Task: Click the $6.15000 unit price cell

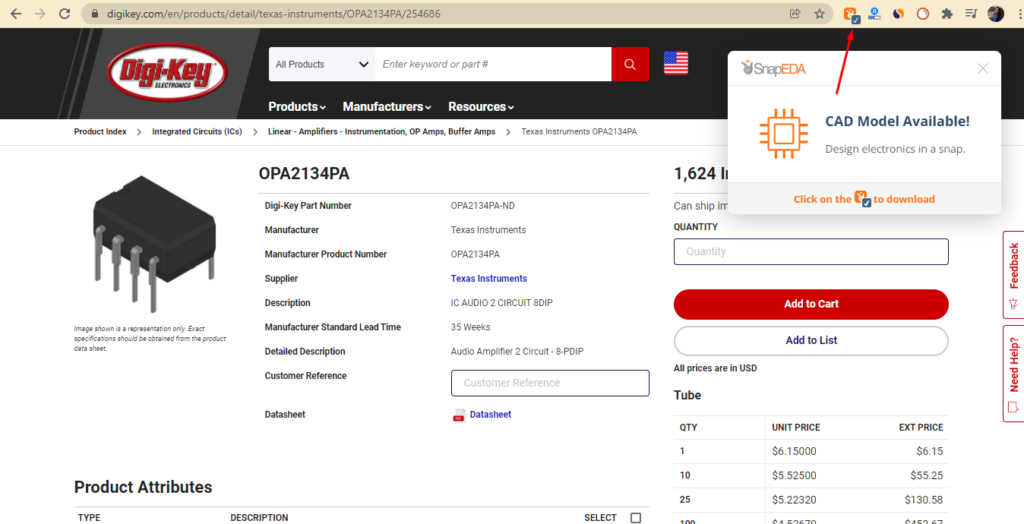Action: [794, 451]
